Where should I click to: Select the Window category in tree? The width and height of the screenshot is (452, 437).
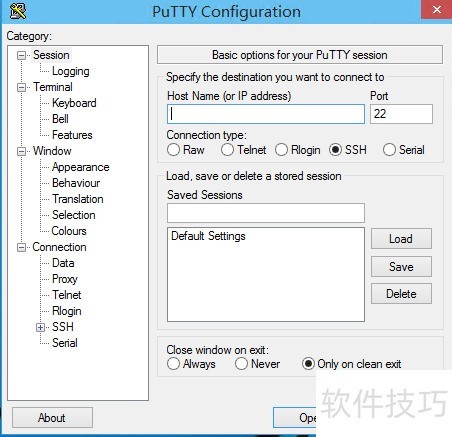52,151
